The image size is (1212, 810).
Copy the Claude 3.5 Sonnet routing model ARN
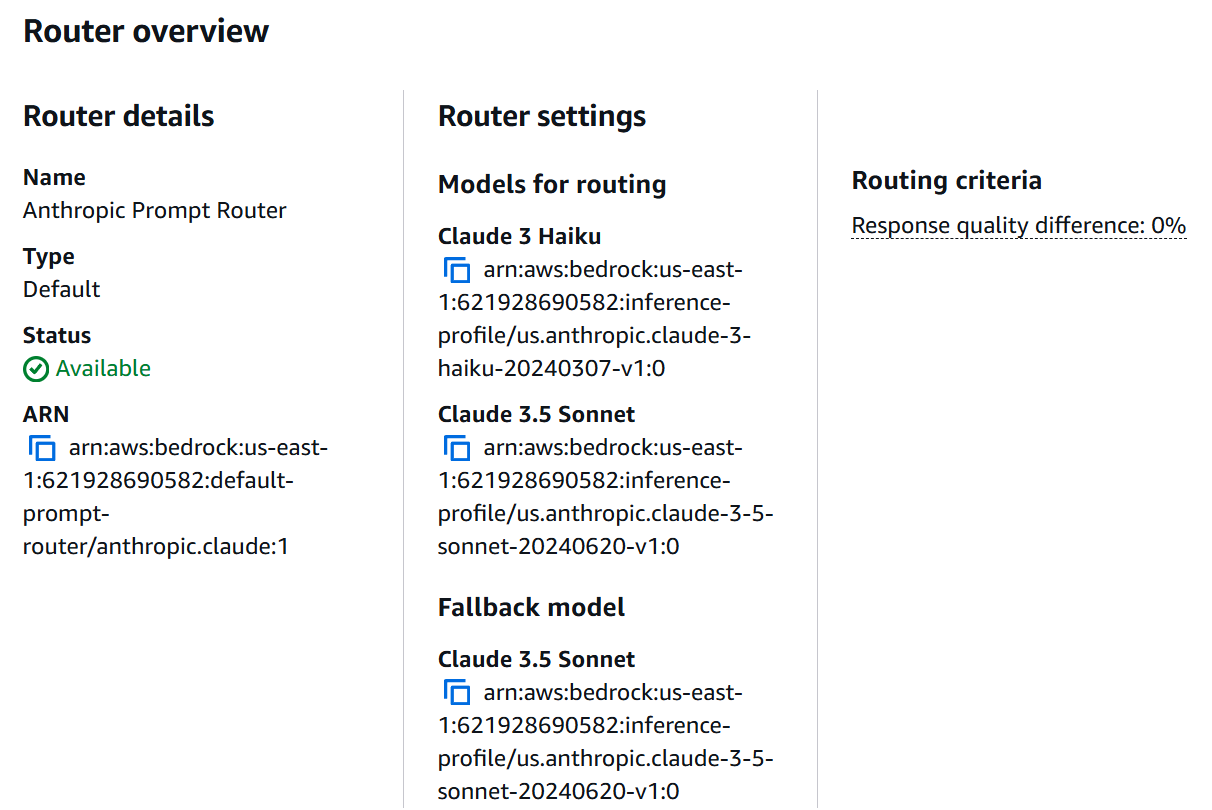(456, 448)
